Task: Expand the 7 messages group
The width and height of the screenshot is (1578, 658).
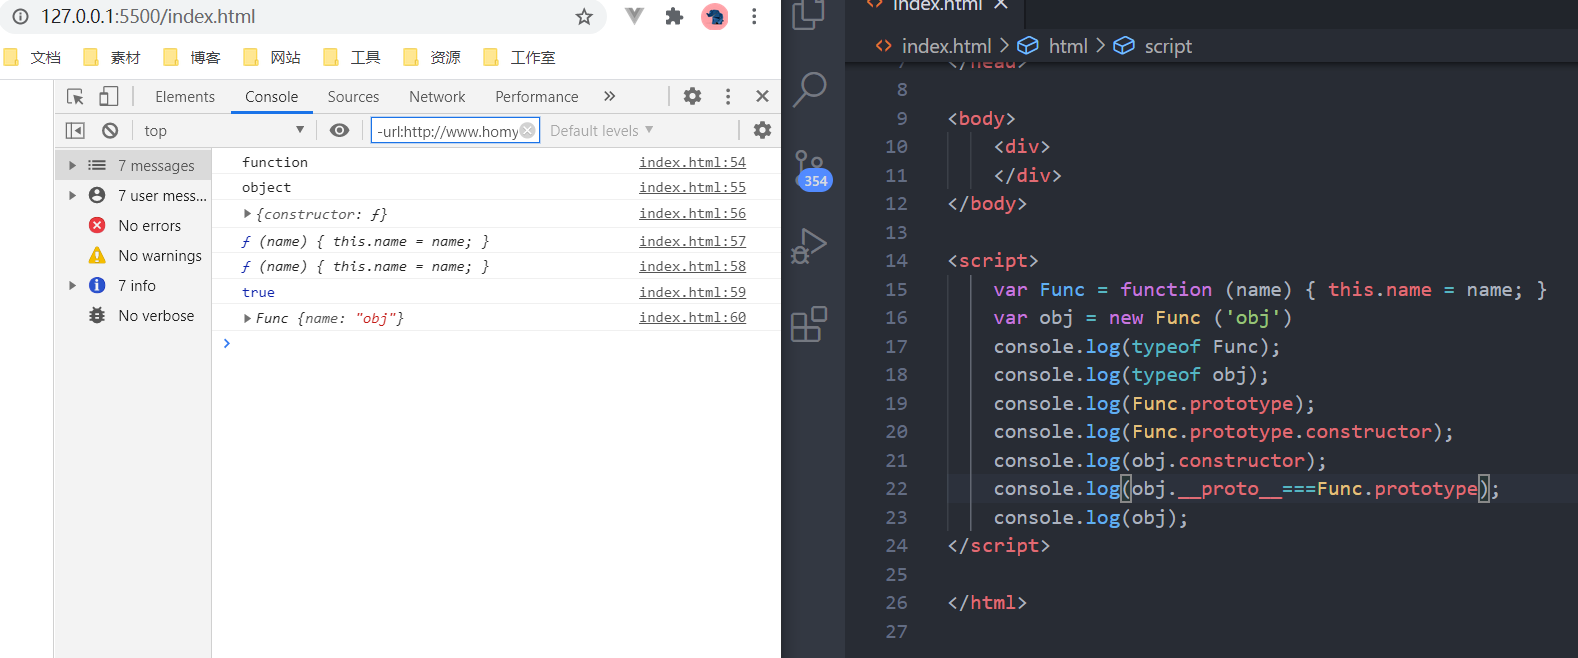Action: 72,165
